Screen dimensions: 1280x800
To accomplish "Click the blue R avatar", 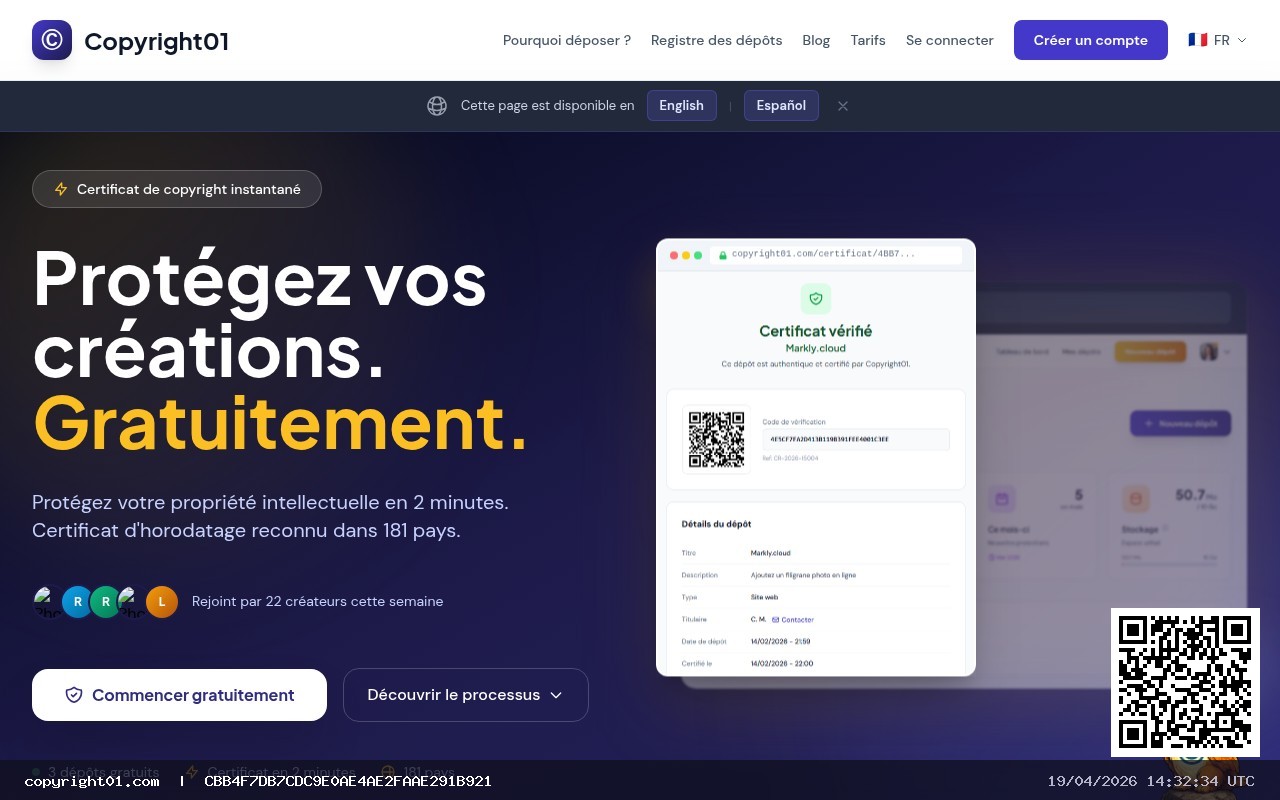I will (78, 601).
